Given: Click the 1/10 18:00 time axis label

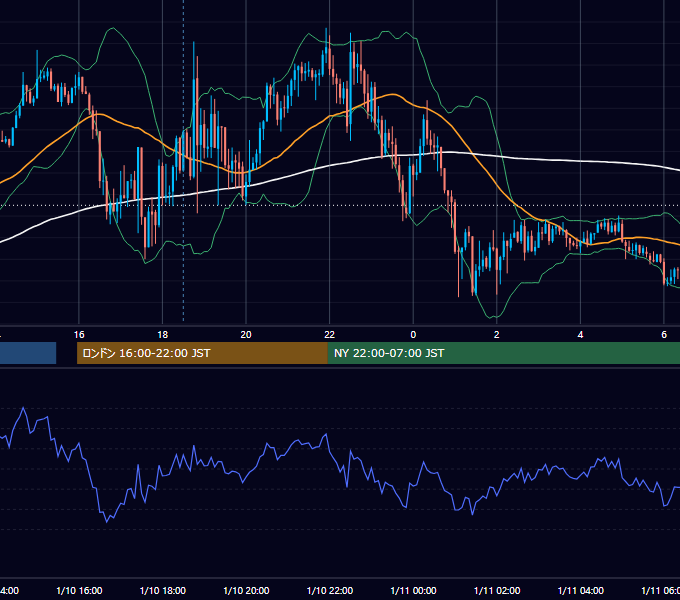Looking at the screenshot, I should point(163,590).
